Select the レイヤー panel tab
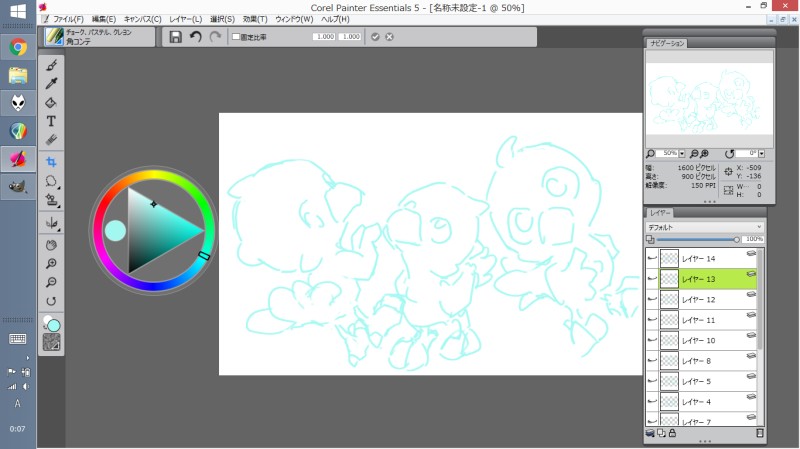This screenshot has height=449, width=800. click(660, 213)
